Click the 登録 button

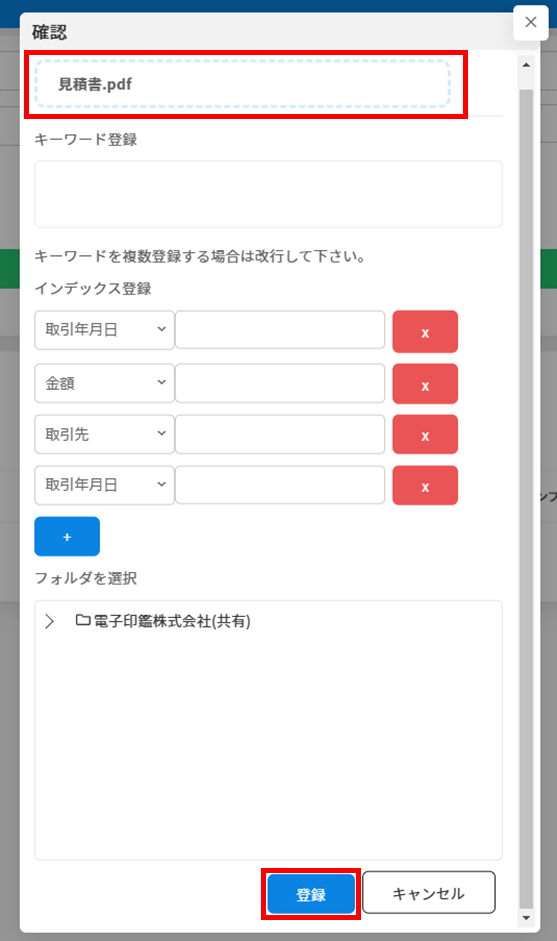coord(311,894)
